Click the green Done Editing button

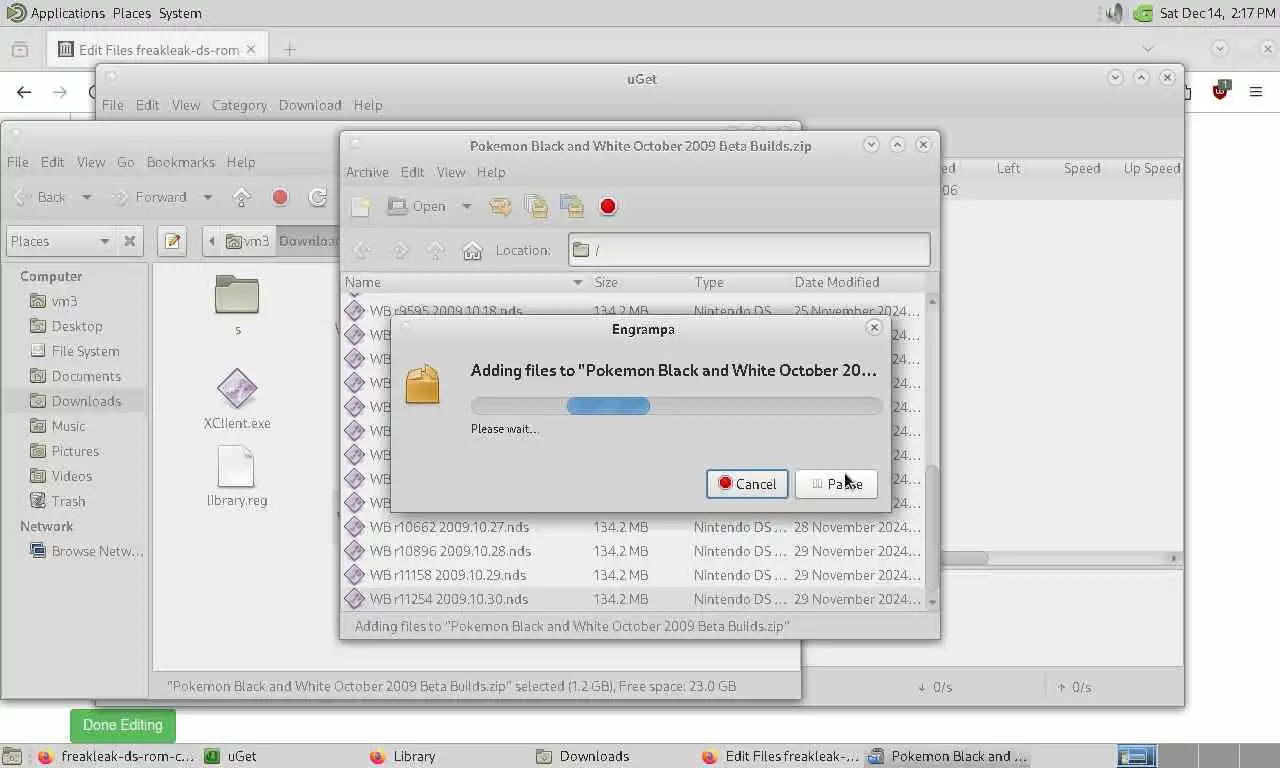[x=122, y=725]
